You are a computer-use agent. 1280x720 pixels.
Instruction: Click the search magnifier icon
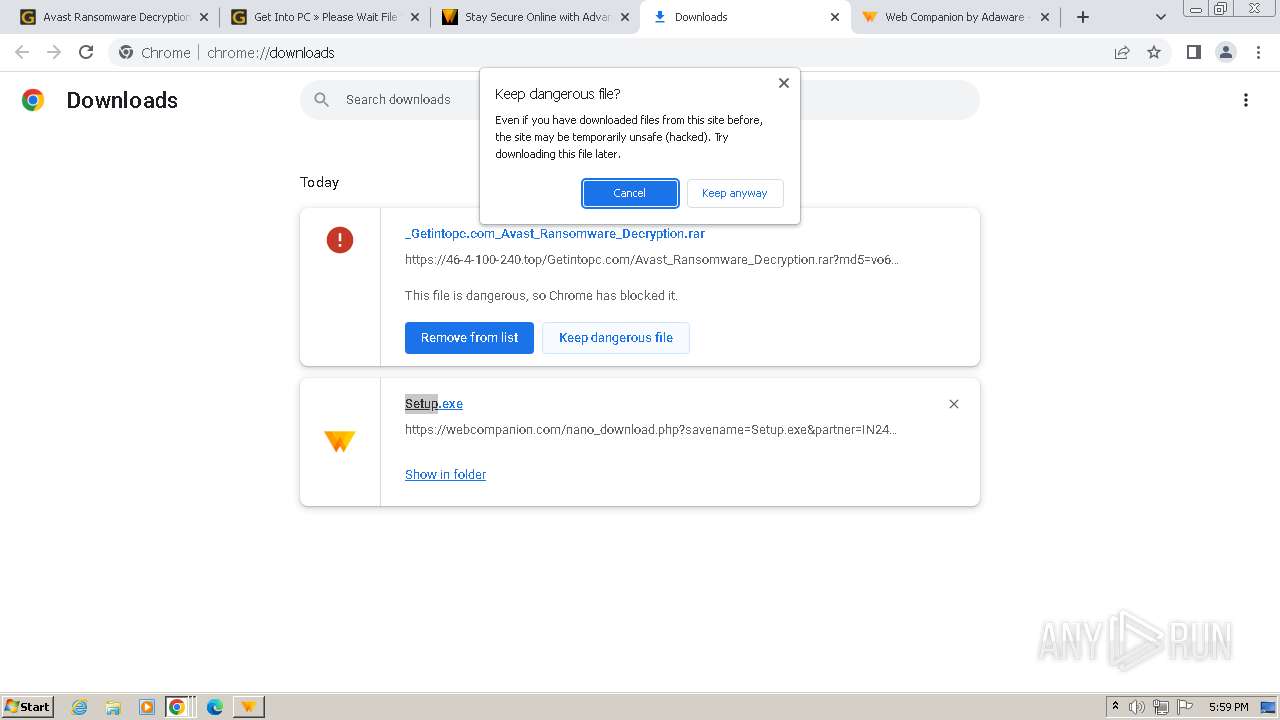coord(321,100)
